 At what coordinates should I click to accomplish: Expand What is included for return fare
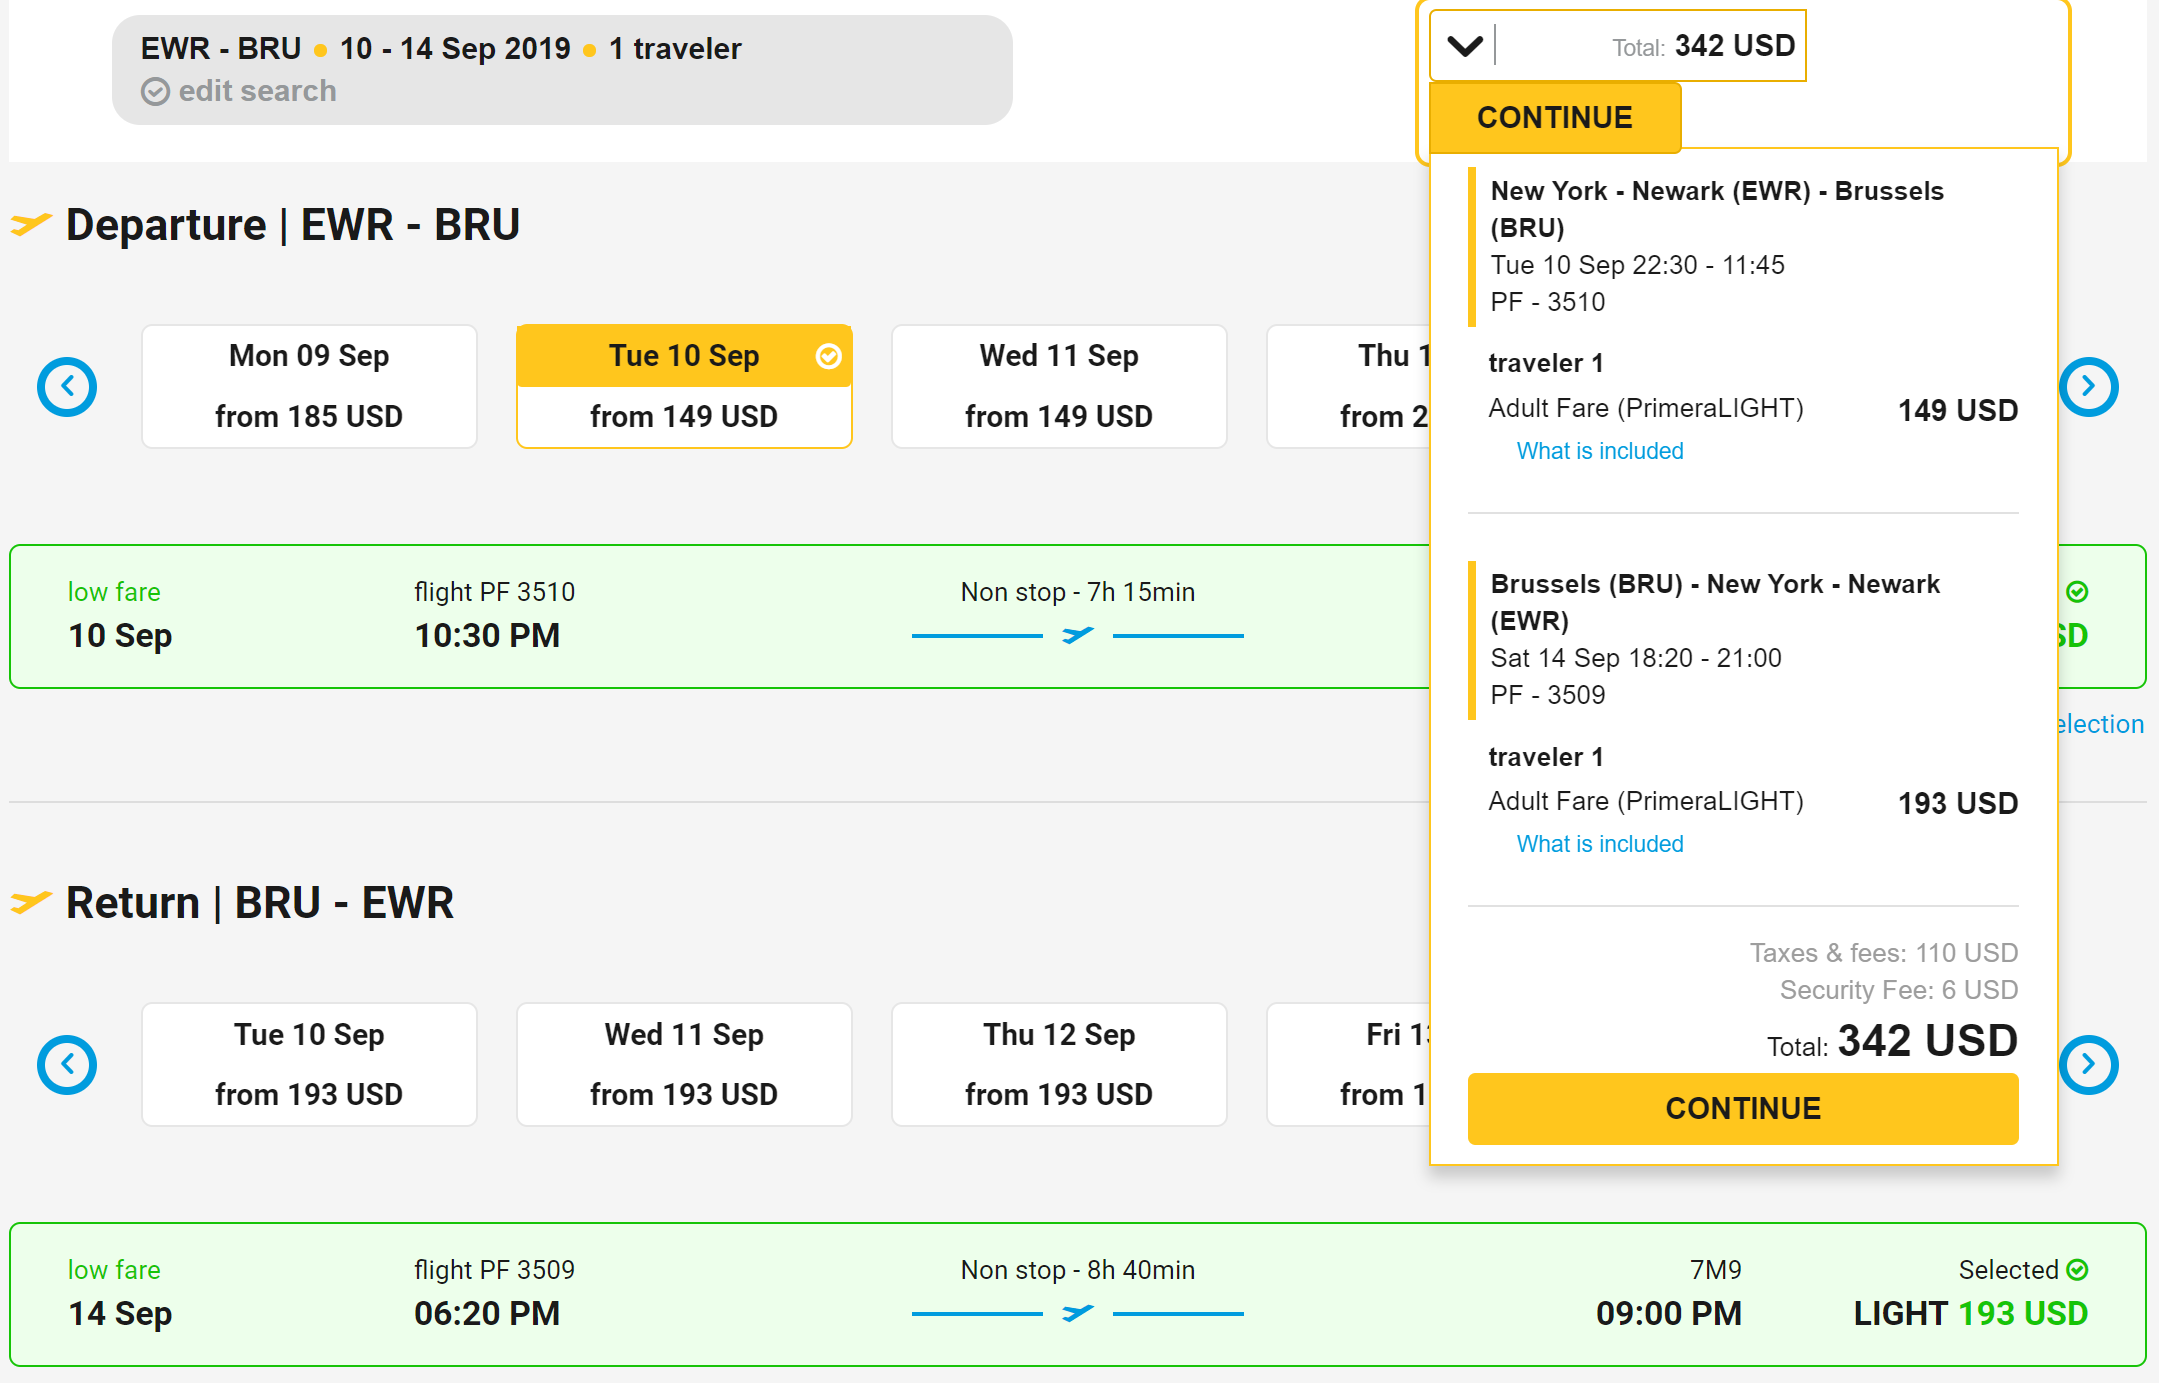[x=1599, y=844]
